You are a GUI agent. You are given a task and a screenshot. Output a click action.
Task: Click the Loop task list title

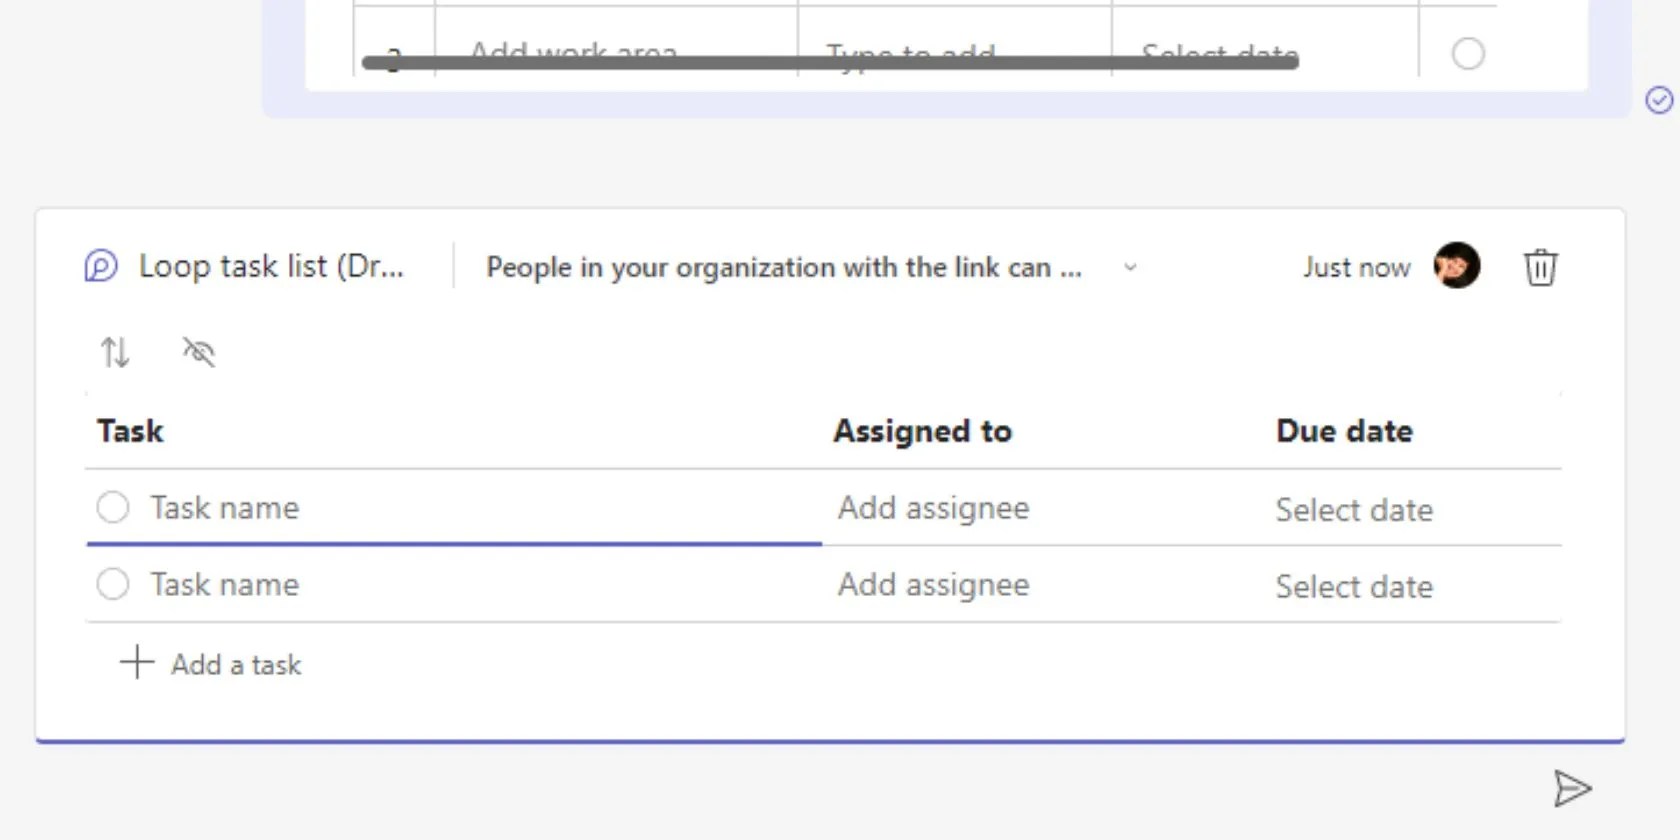click(273, 266)
